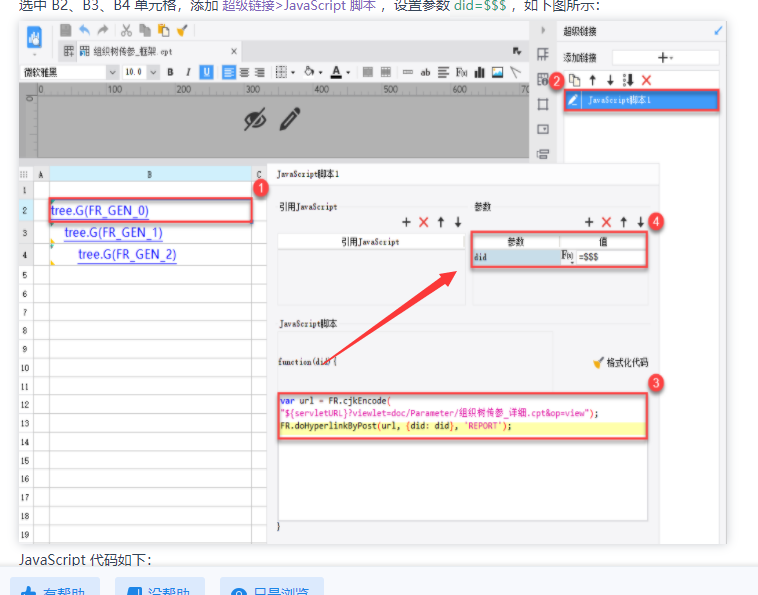The width and height of the screenshot is (758, 595).
Task: Click the format painter brush icon
Action: tap(182, 30)
